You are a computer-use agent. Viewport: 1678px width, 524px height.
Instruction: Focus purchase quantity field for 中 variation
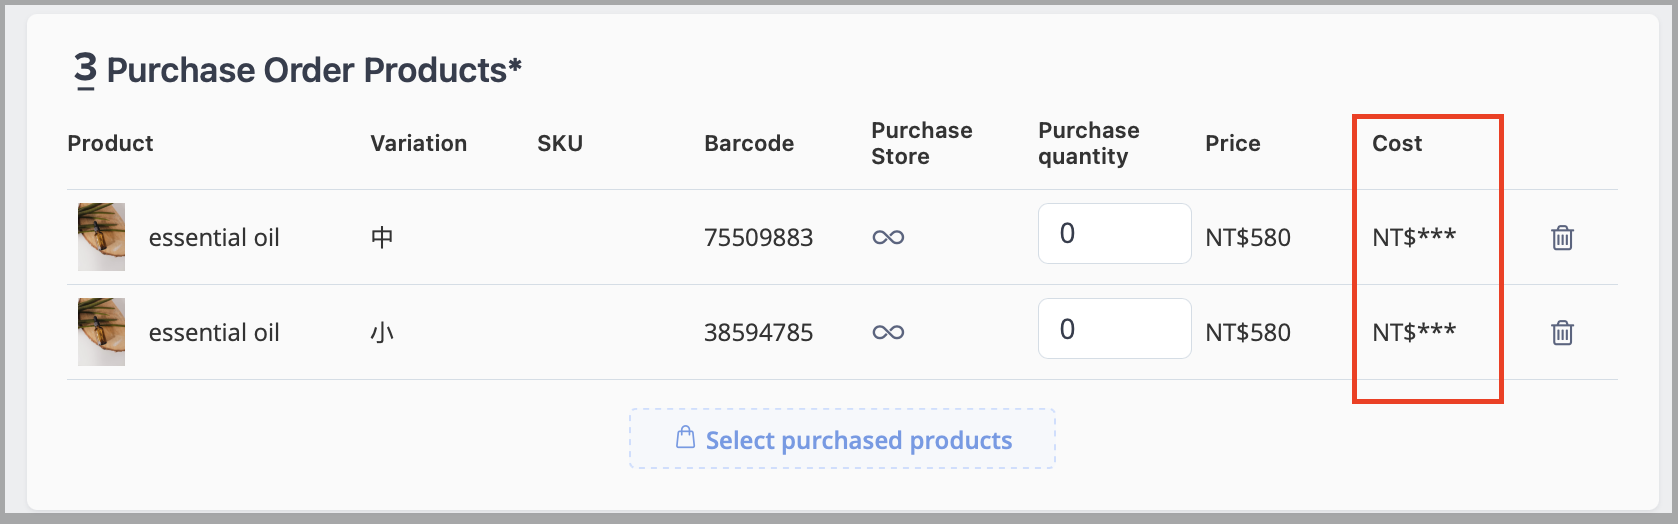pos(1114,233)
